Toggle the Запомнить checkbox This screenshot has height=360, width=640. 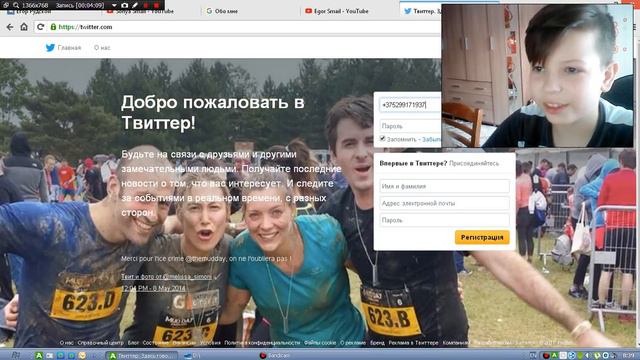382,139
